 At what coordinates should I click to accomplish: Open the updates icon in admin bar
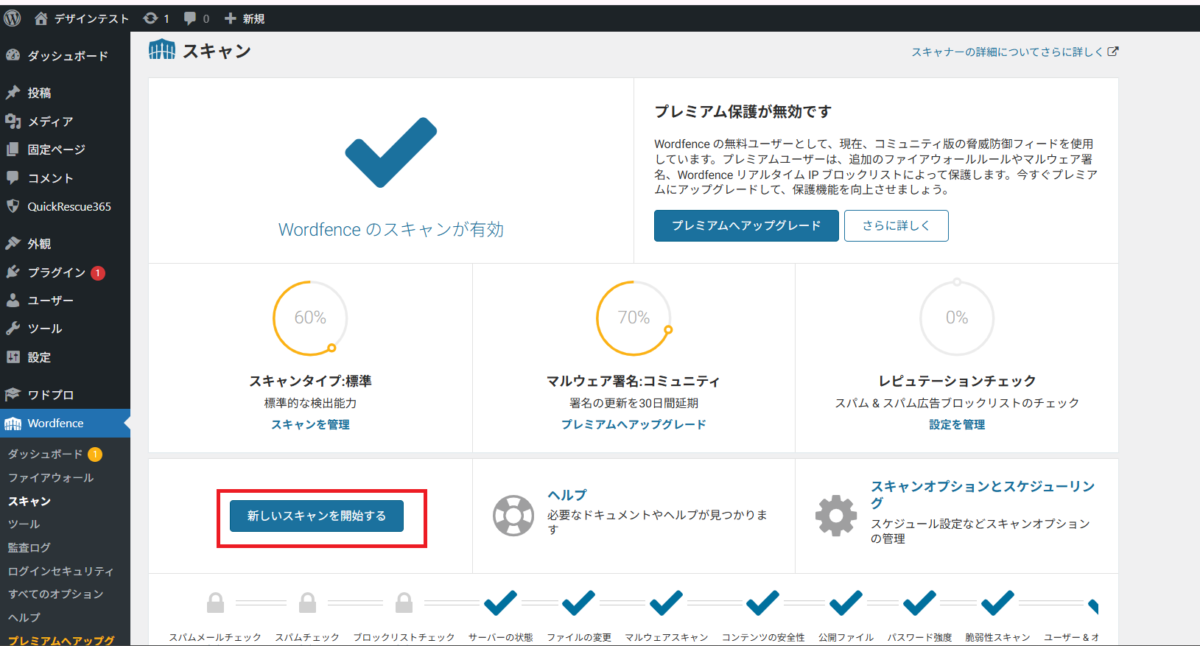pyautogui.click(x=150, y=18)
